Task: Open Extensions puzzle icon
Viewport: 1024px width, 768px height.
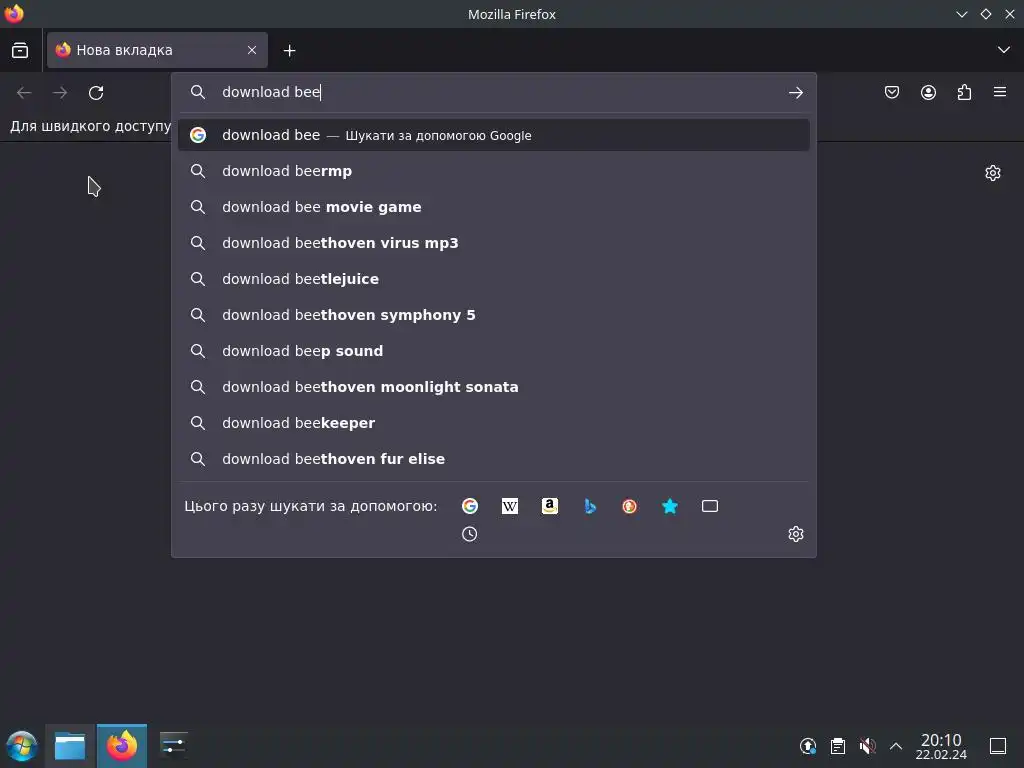Action: click(x=965, y=93)
